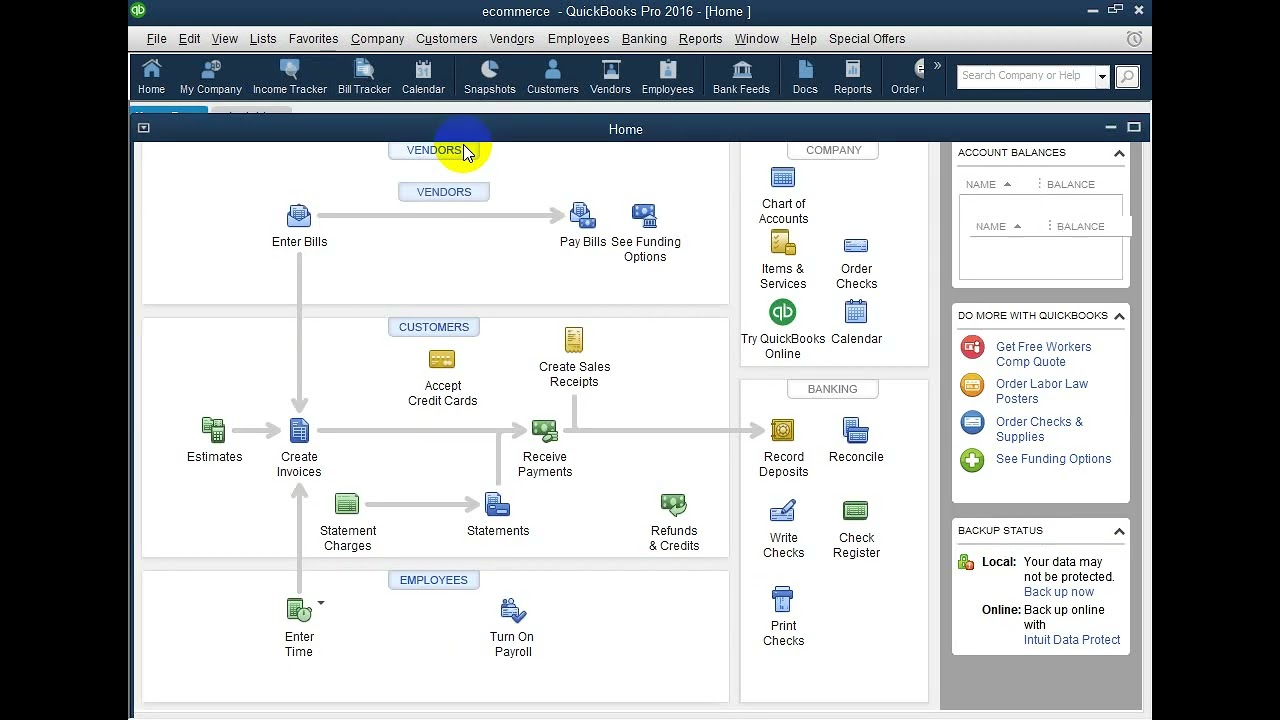Image resolution: width=1280 pixels, height=720 pixels.
Task: Click the Company section button
Action: 833,150
